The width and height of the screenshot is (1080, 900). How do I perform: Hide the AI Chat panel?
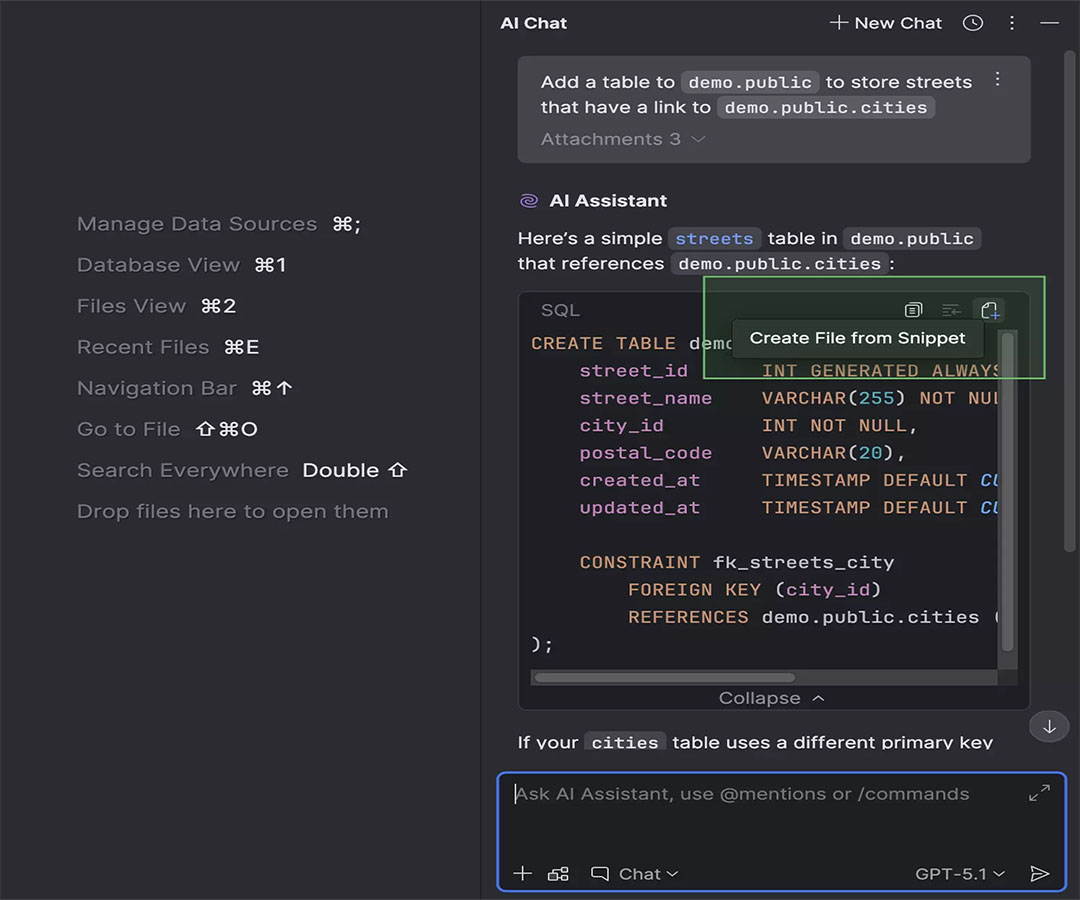click(x=1049, y=23)
